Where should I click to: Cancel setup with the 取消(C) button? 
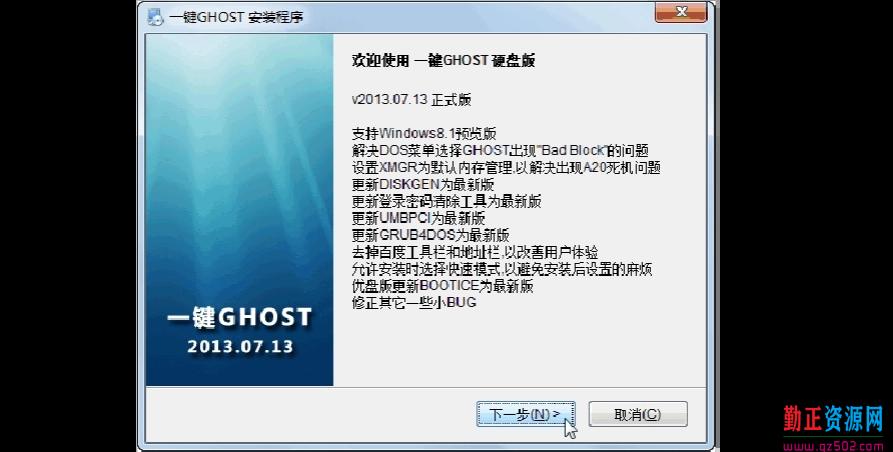coord(638,414)
